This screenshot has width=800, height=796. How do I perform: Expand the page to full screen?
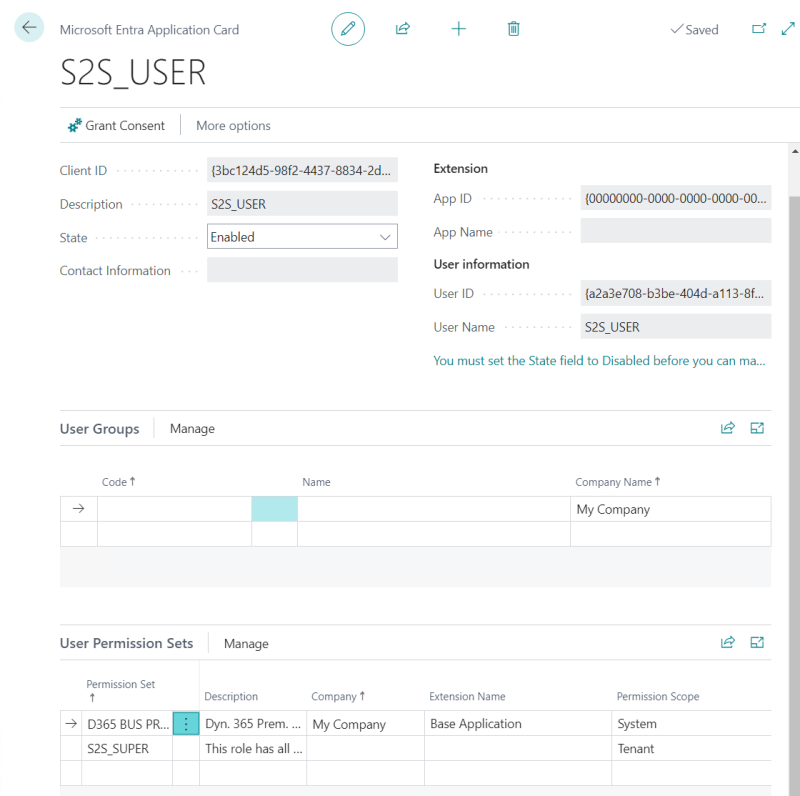[x=787, y=29]
